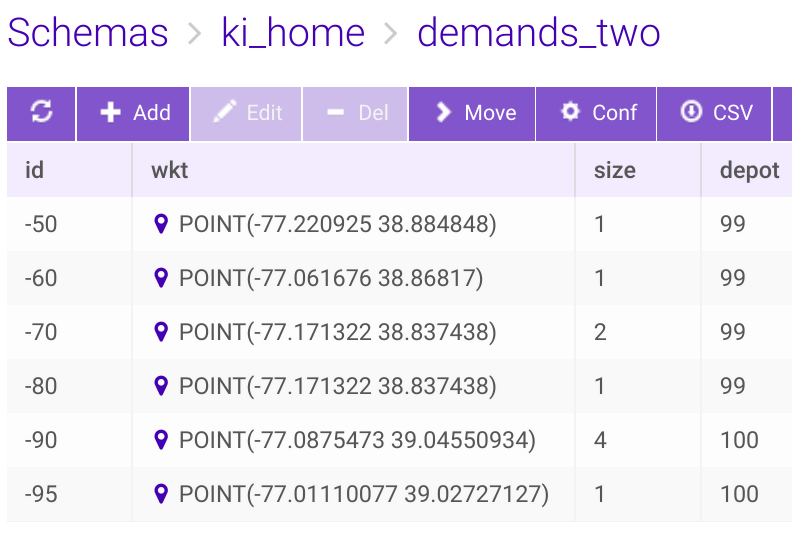Select the row with id -90
Viewport: 792px width, 554px height.
(x=41, y=440)
